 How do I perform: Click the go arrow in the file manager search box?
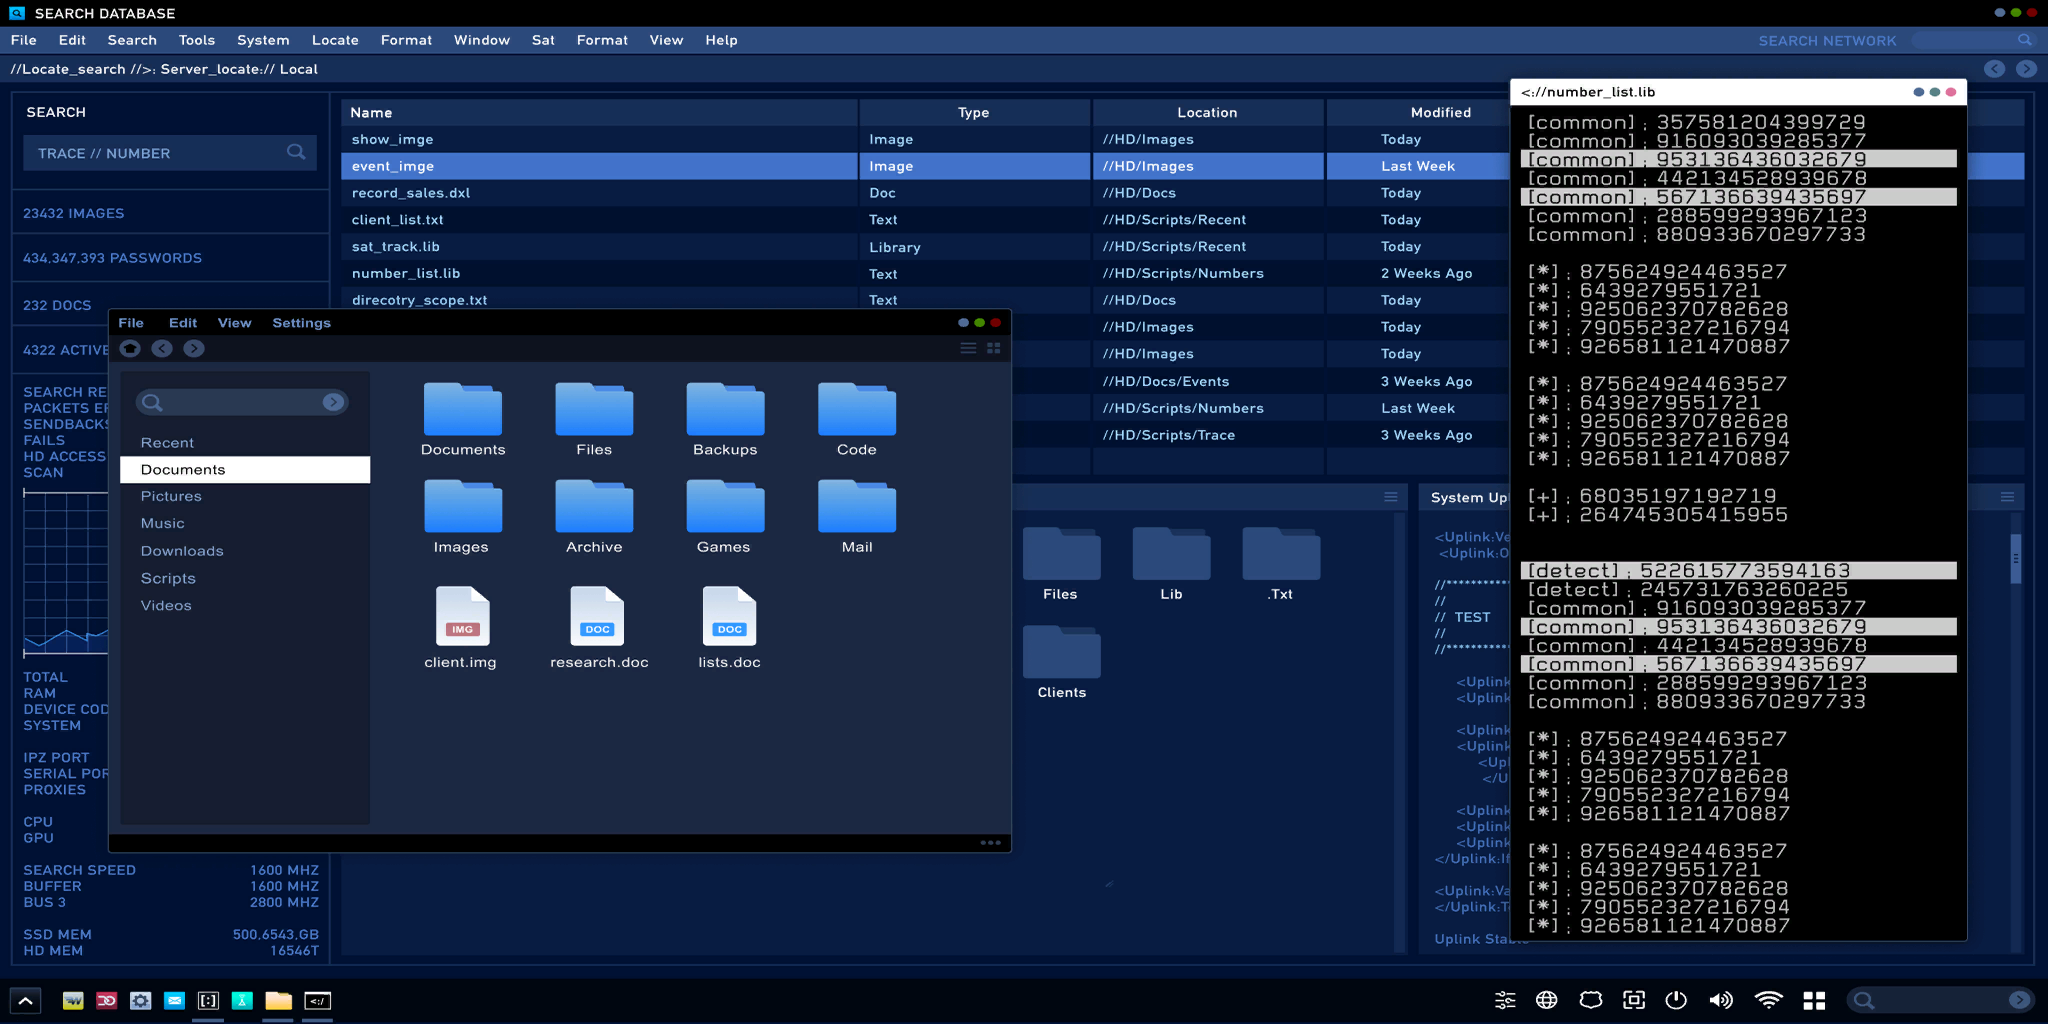333,402
